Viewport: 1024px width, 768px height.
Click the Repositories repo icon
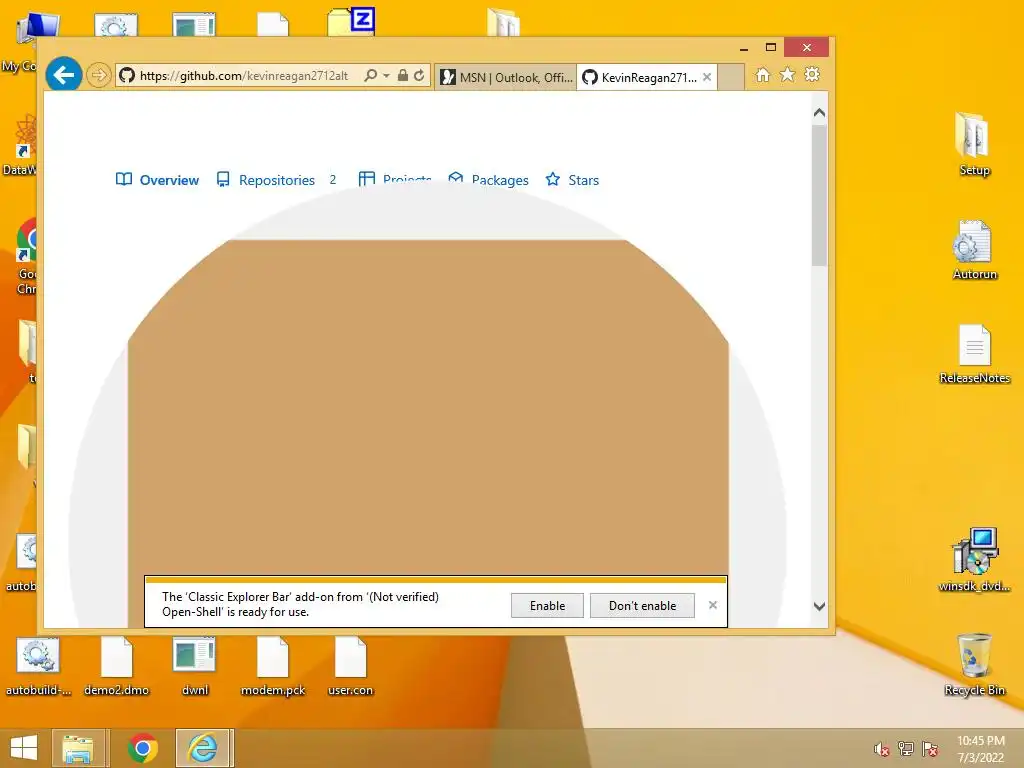[x=223, y=180]
